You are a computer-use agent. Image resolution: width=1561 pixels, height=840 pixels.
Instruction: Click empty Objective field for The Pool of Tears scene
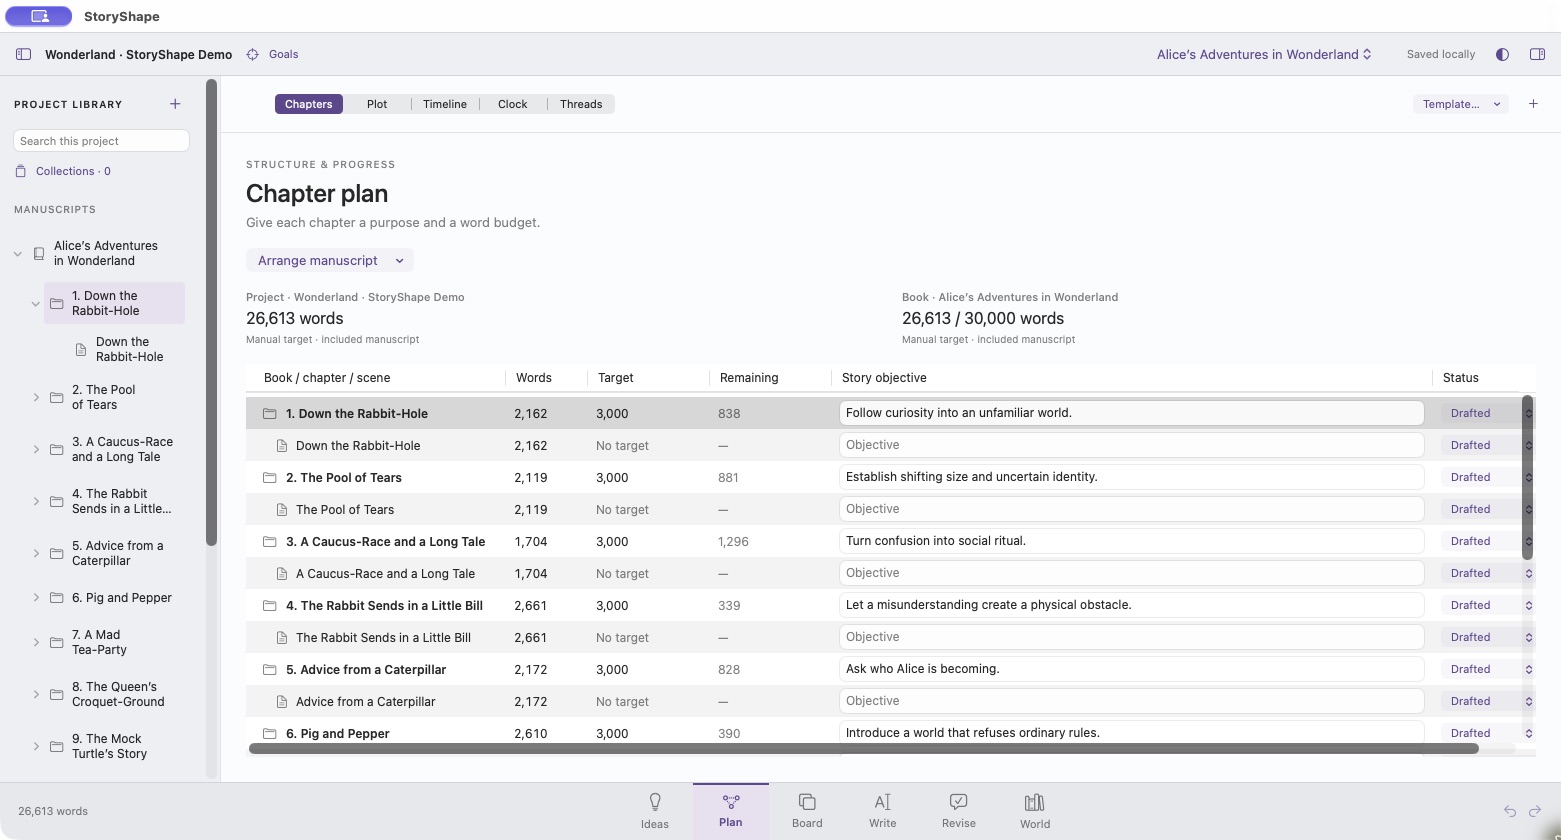coord(1131,509)
